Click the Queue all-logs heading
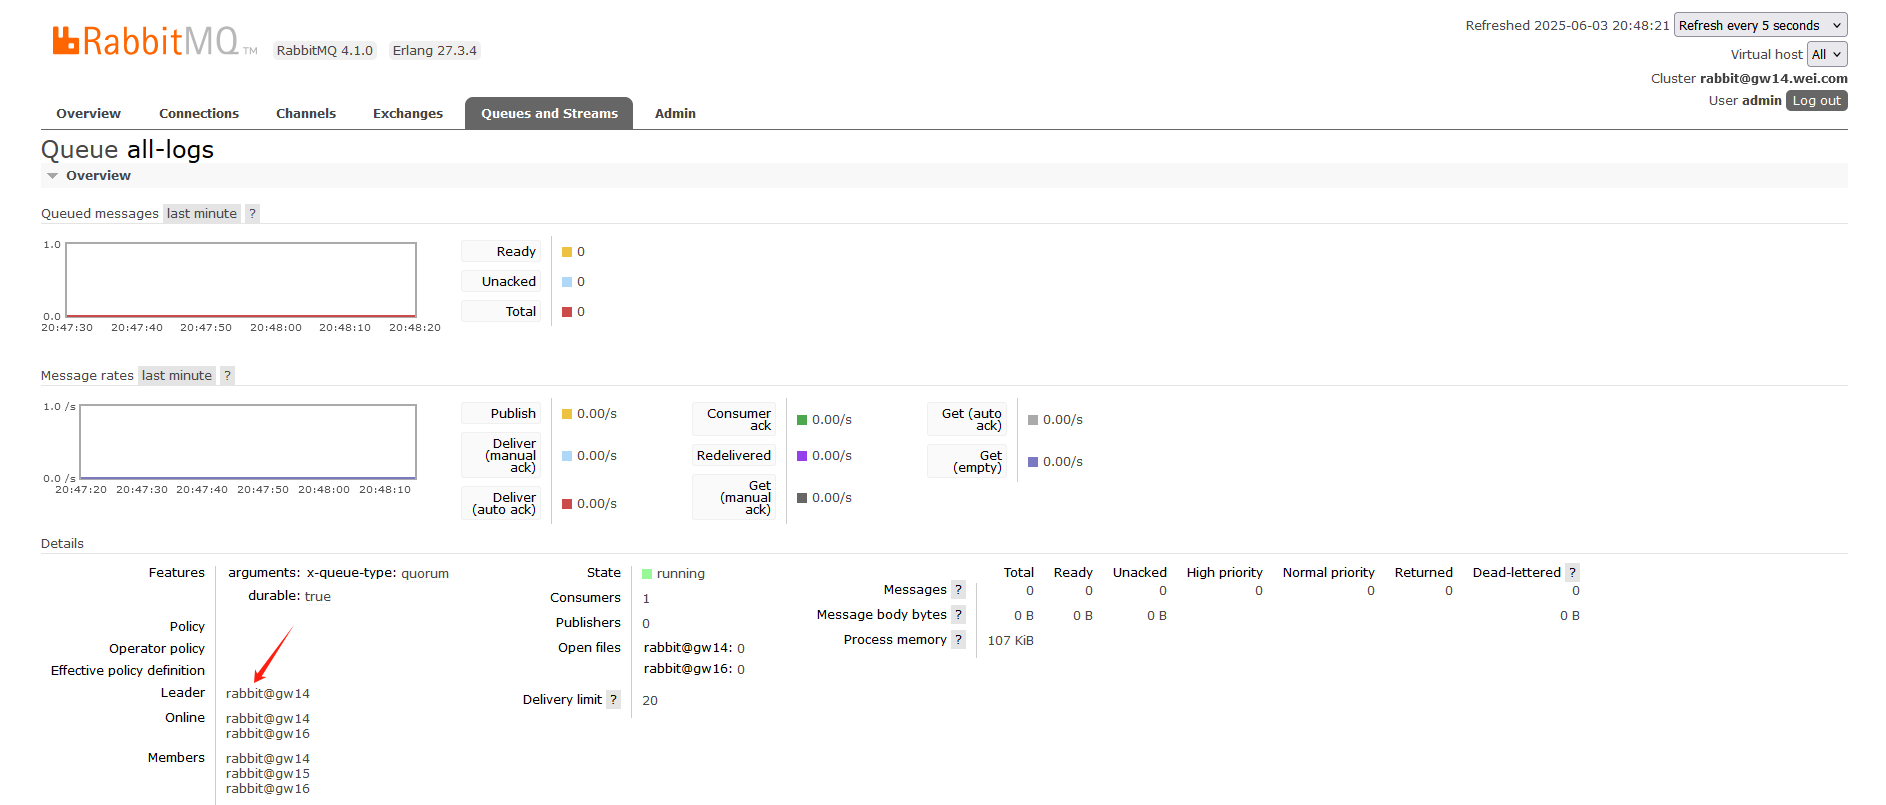The width and height of the screenshot is (1886, 805). tap(127, 149)
